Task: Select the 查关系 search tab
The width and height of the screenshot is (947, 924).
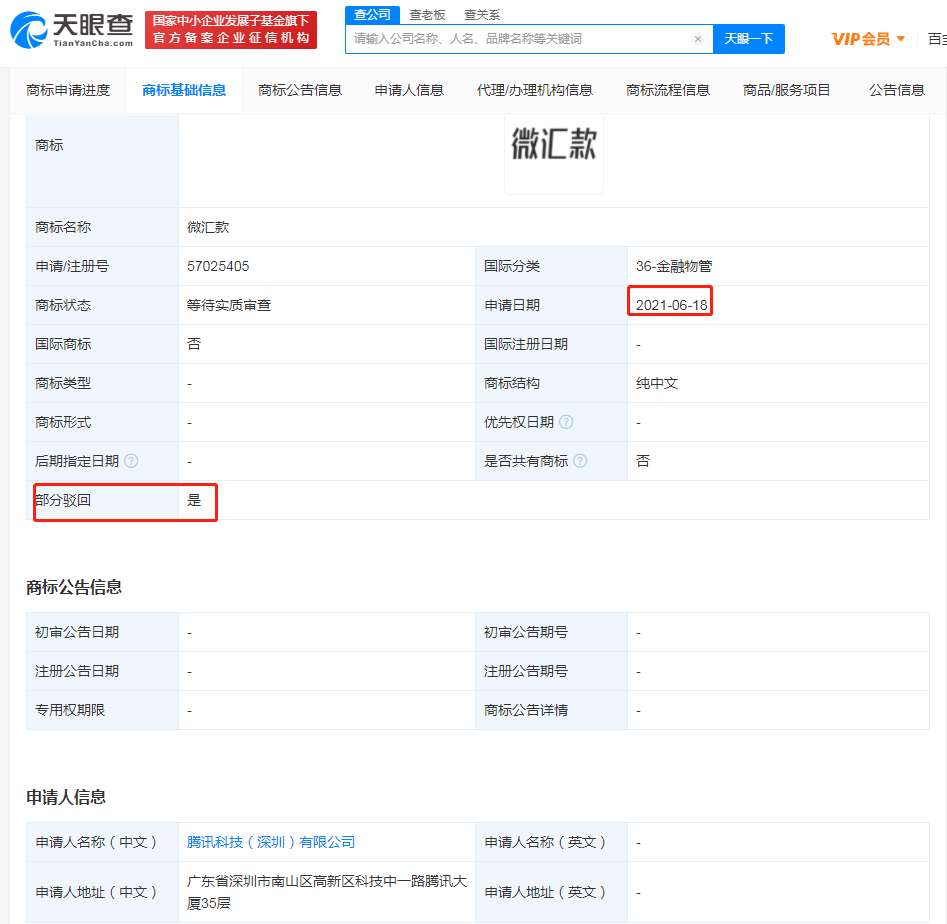Action: (x=482, y=14)
